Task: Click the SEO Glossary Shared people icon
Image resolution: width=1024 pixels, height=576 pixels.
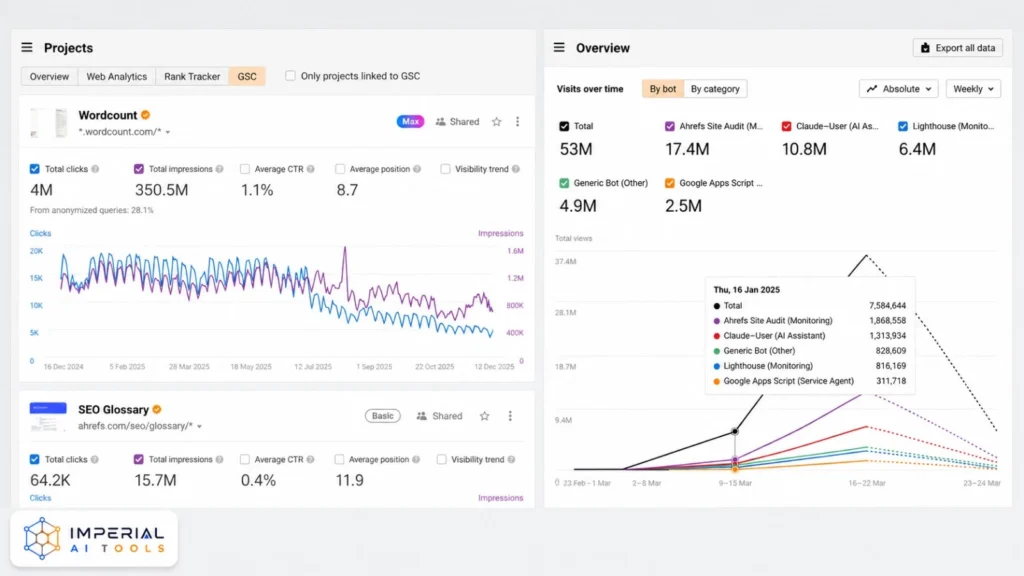Action: 422,416
